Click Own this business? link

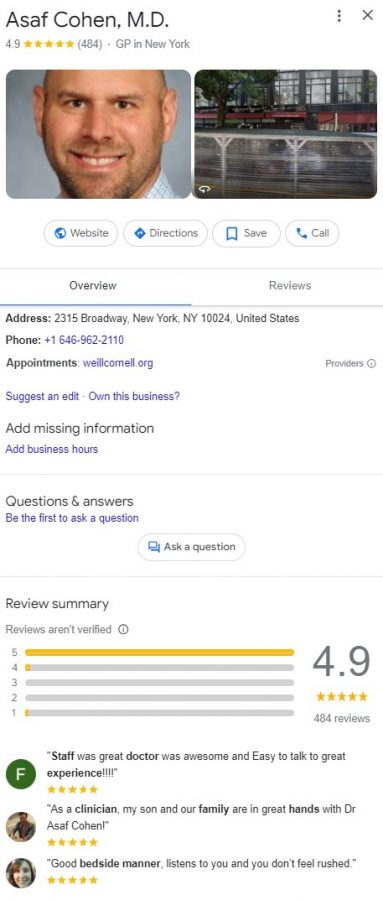point(134,397)
